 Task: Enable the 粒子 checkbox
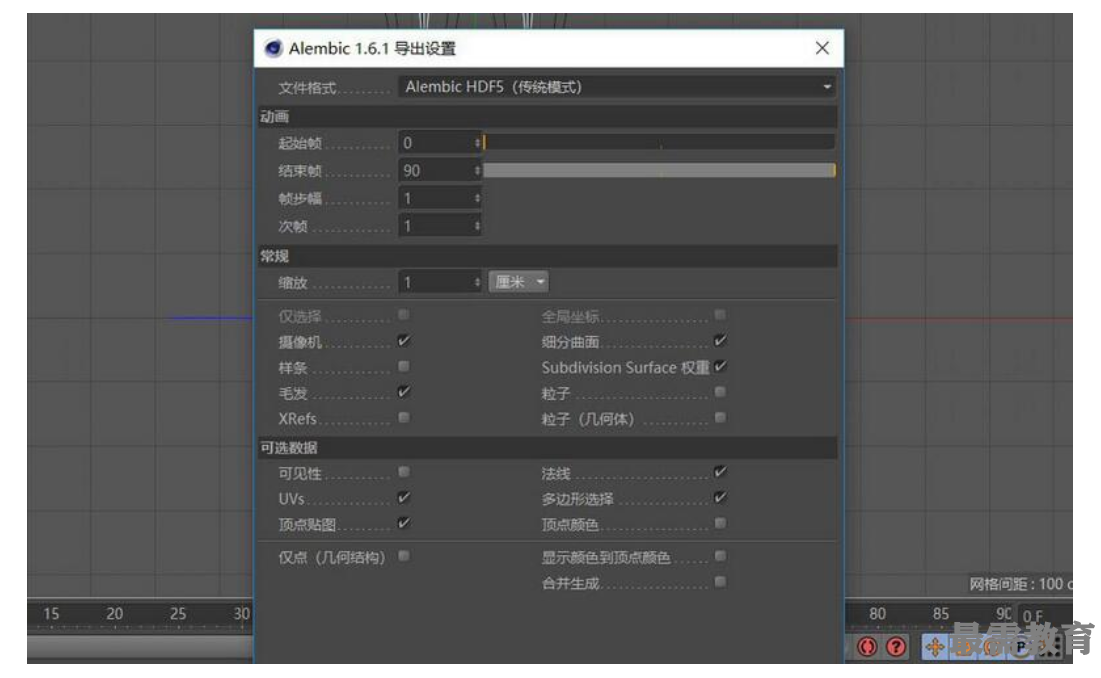tap(720, 392)
